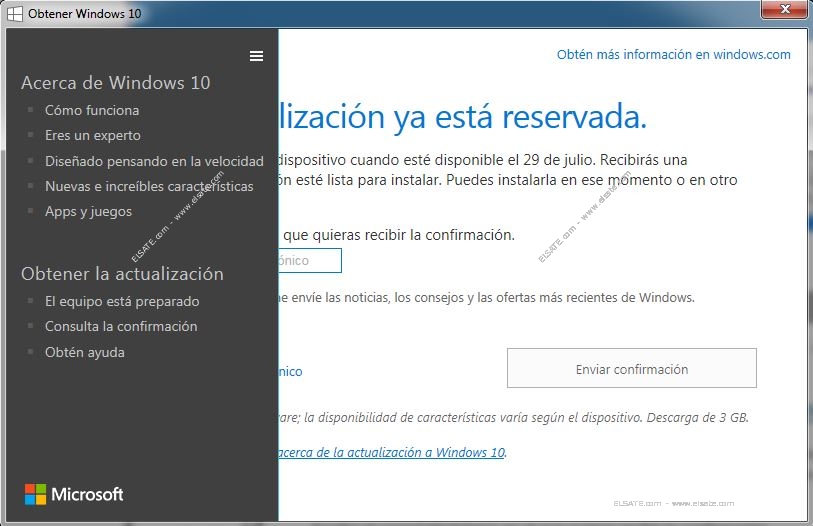
Task: Focus the email address input field
Action: coord(310,260)
